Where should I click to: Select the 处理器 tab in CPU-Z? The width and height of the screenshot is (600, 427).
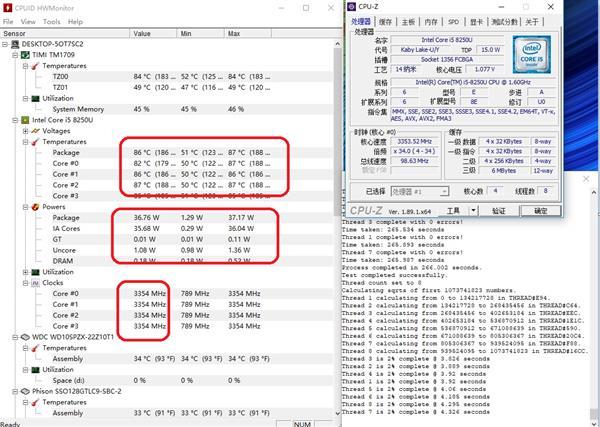point(361,21)
